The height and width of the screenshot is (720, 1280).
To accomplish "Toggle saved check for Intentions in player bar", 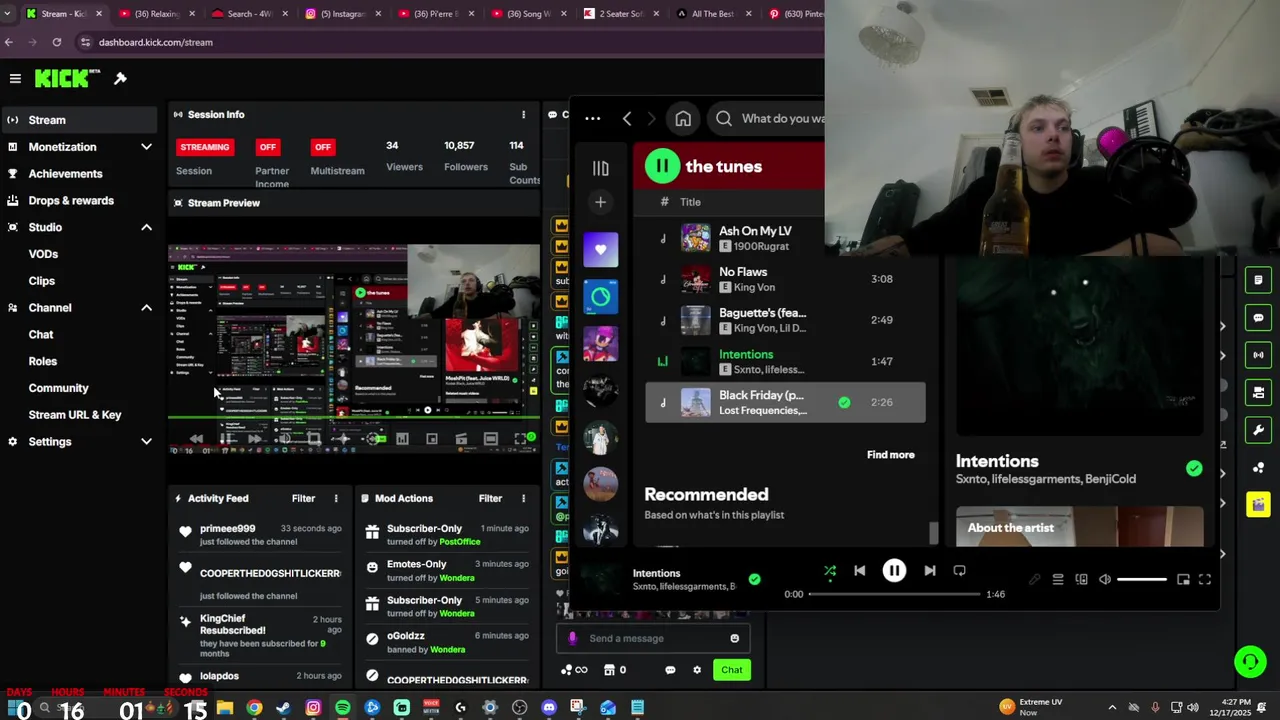I will coord(754,579).
